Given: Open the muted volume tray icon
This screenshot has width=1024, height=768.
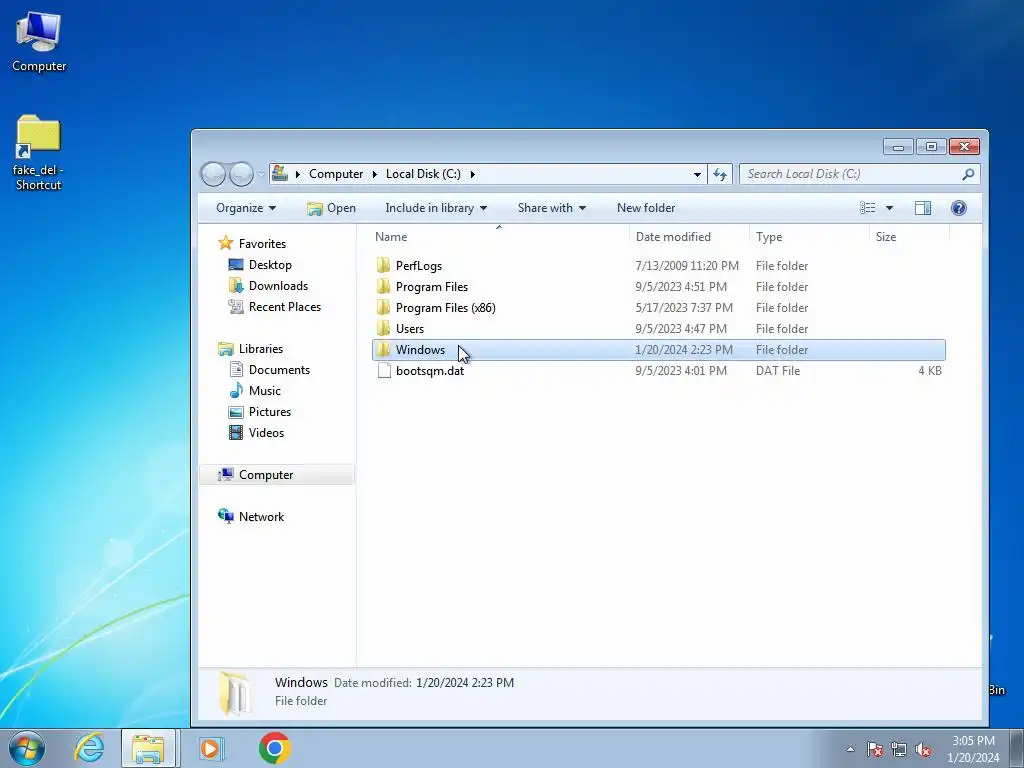Looking at the screenshot, I should [x=923, y=749].
